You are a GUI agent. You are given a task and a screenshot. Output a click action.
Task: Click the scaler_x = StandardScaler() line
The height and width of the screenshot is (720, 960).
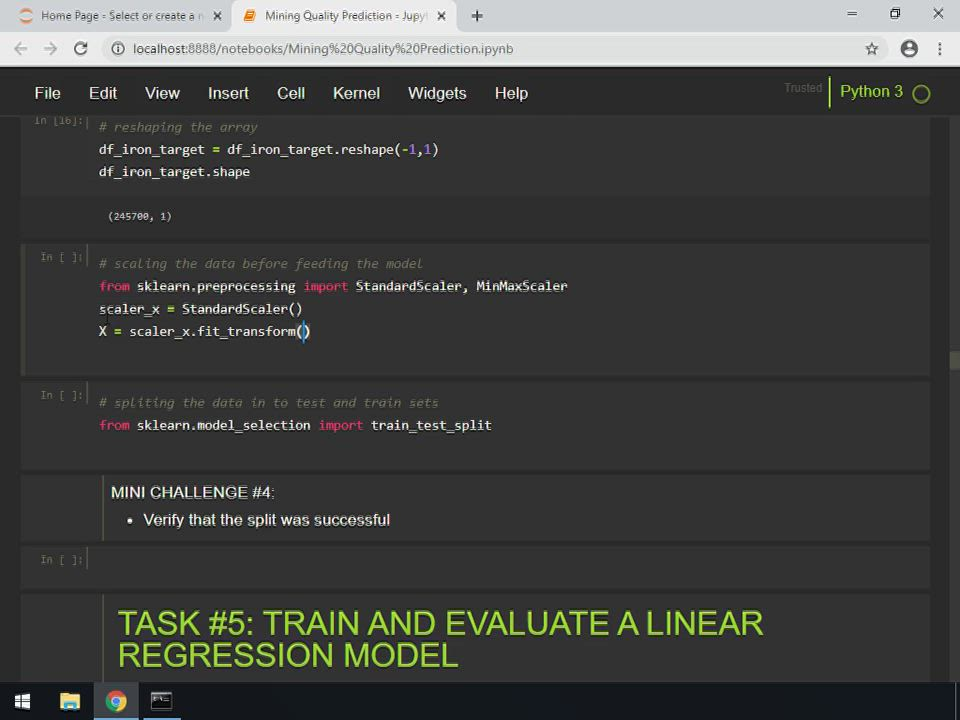coord(201,309)
